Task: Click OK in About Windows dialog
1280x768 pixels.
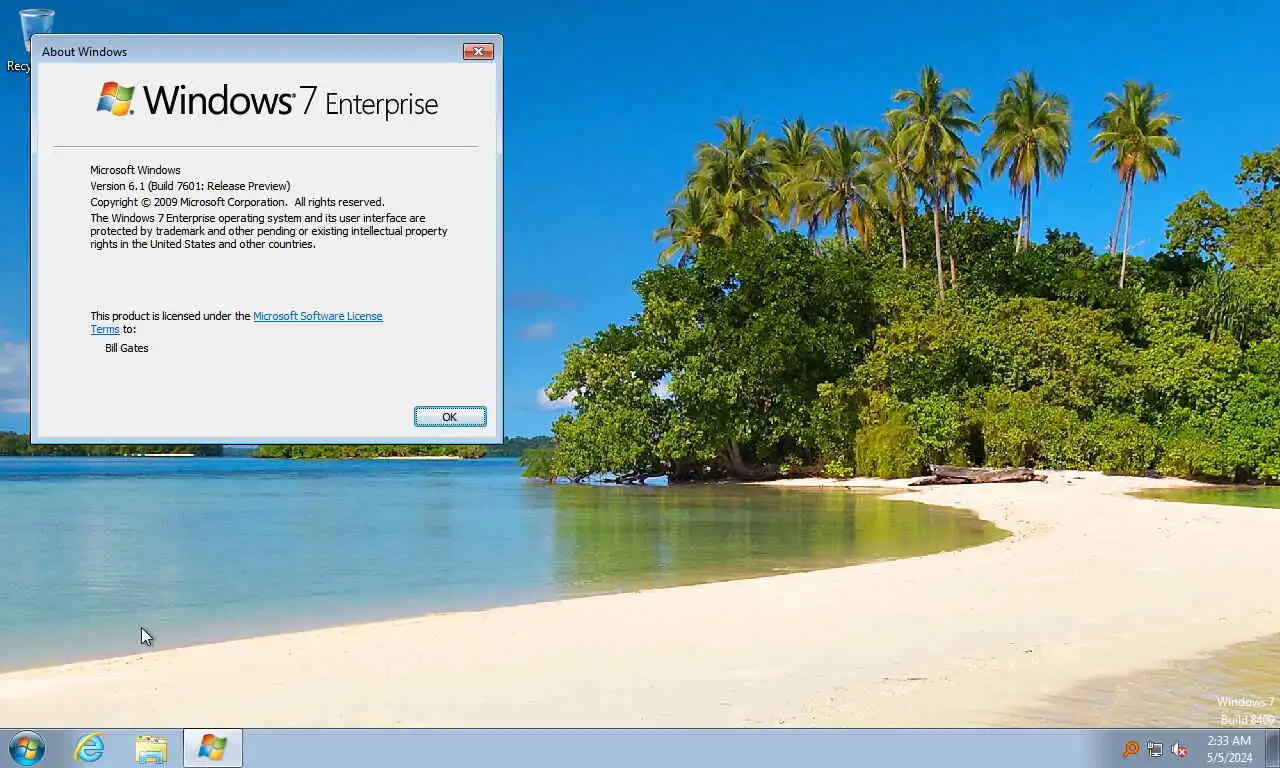Action: point(450,416)
